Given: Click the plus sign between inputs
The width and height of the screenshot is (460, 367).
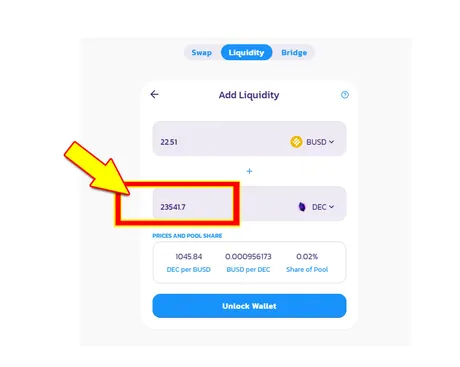Looking at the screenshot, I should point(249,171).
